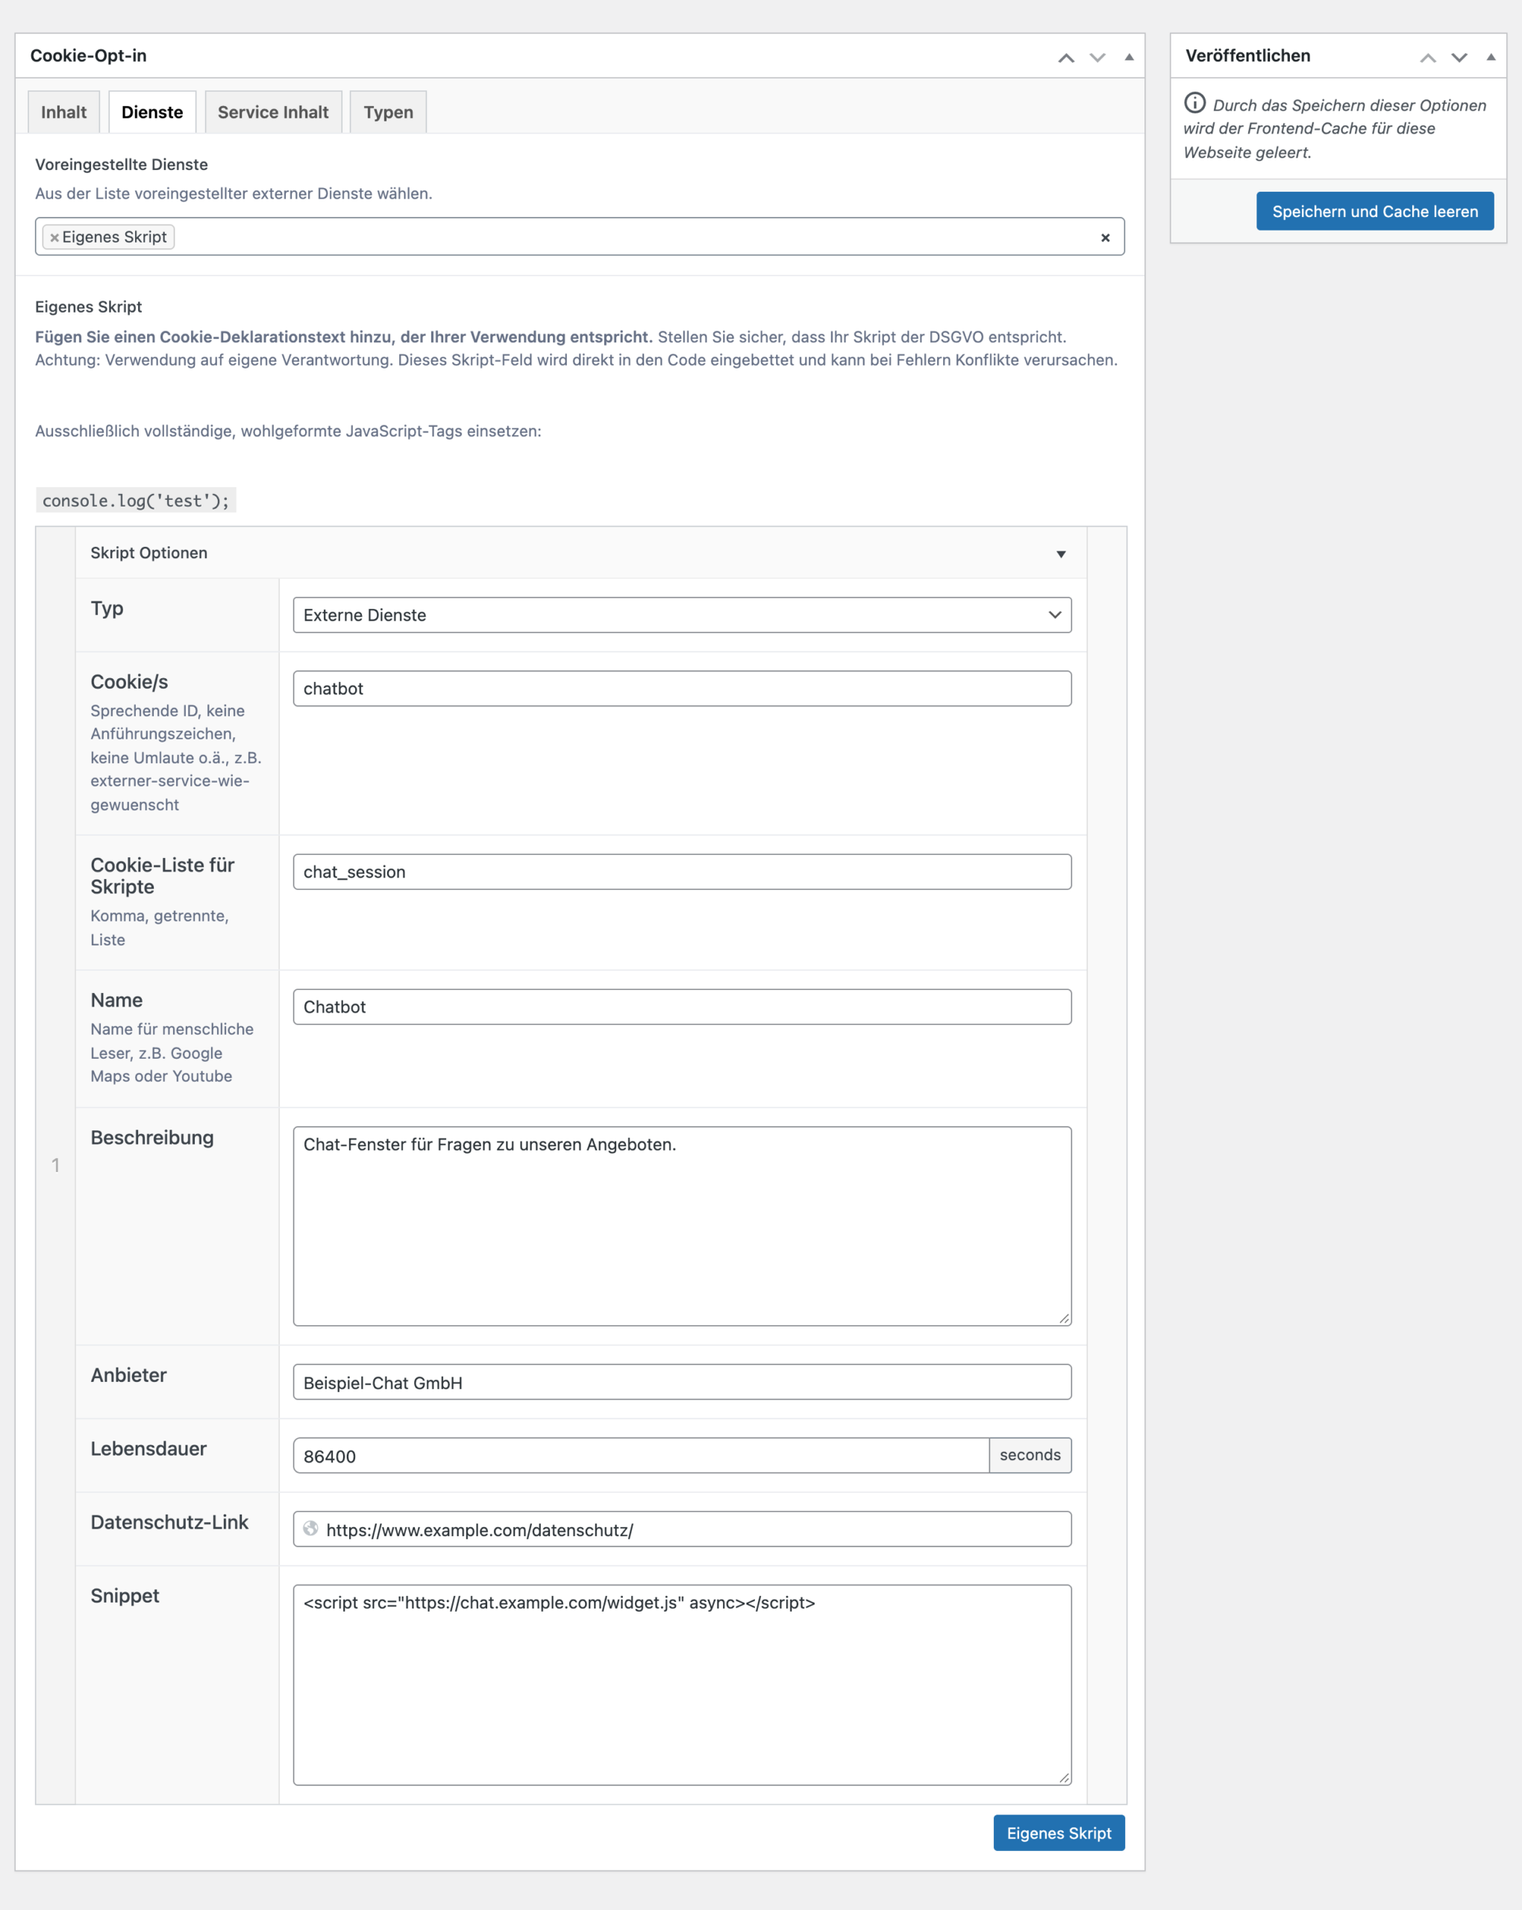
Task: Open the Service Inhalt tab
Action: [x=273, y=112]
